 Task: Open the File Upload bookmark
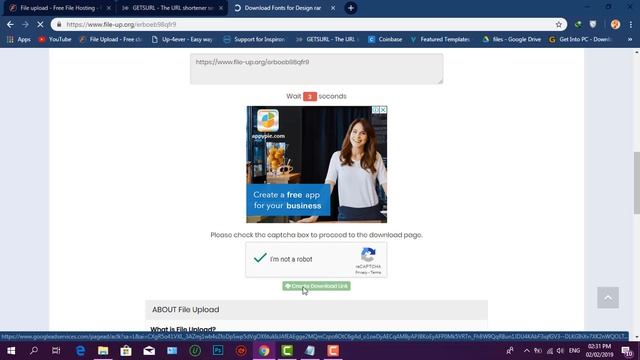click(x=111, y=39)
